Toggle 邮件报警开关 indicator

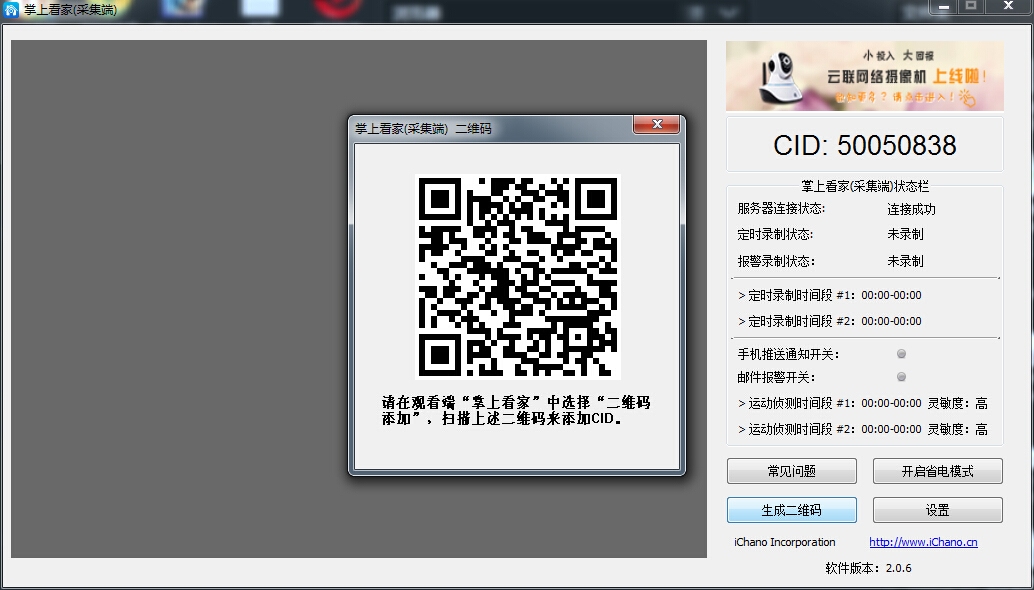(901, 377)
